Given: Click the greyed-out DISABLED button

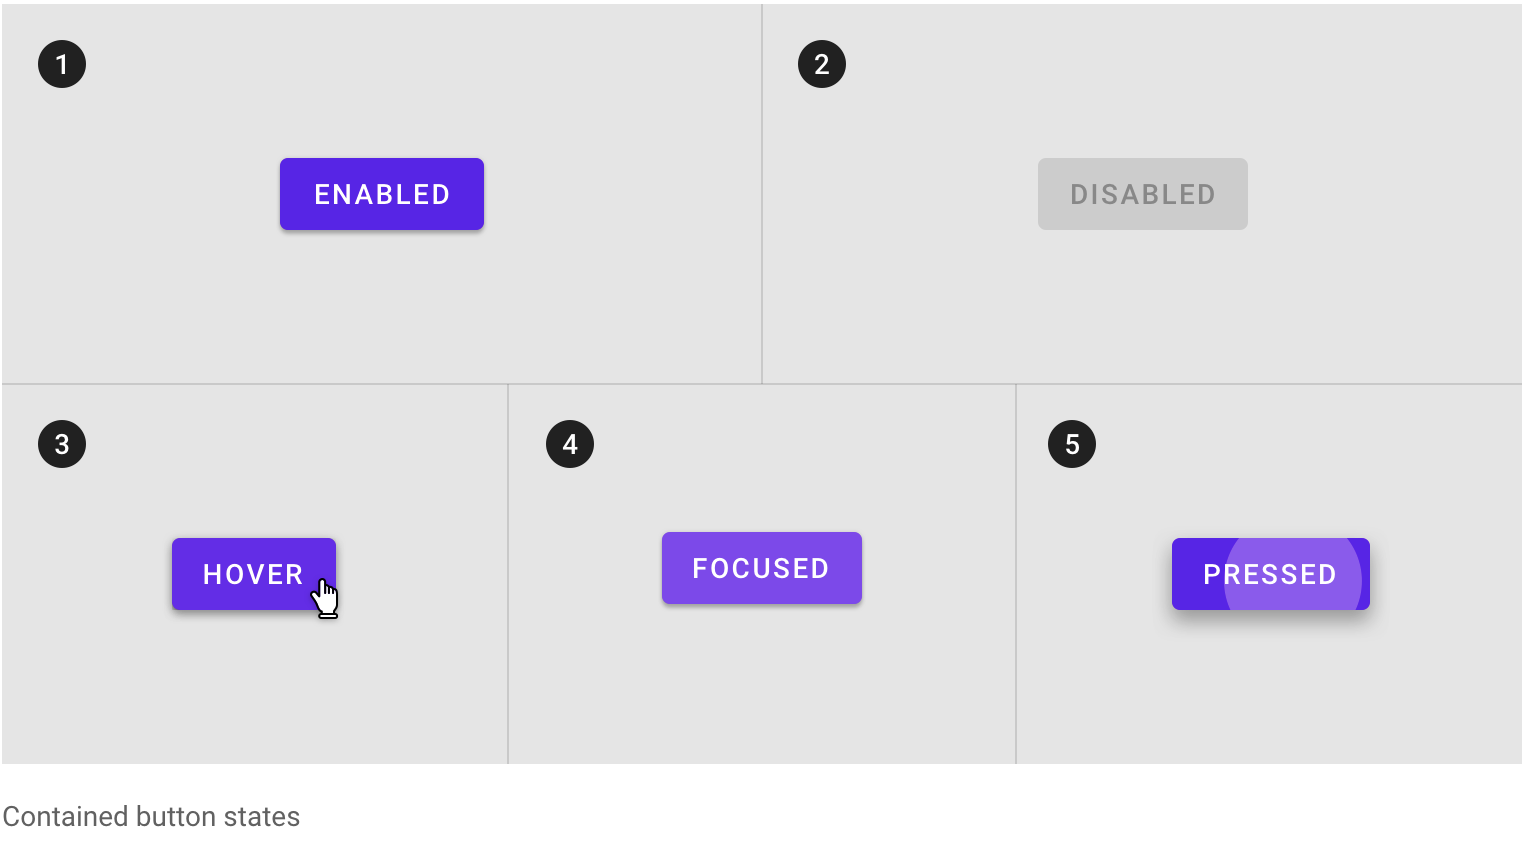Looking at the screenshot, I should [1143, 194].
